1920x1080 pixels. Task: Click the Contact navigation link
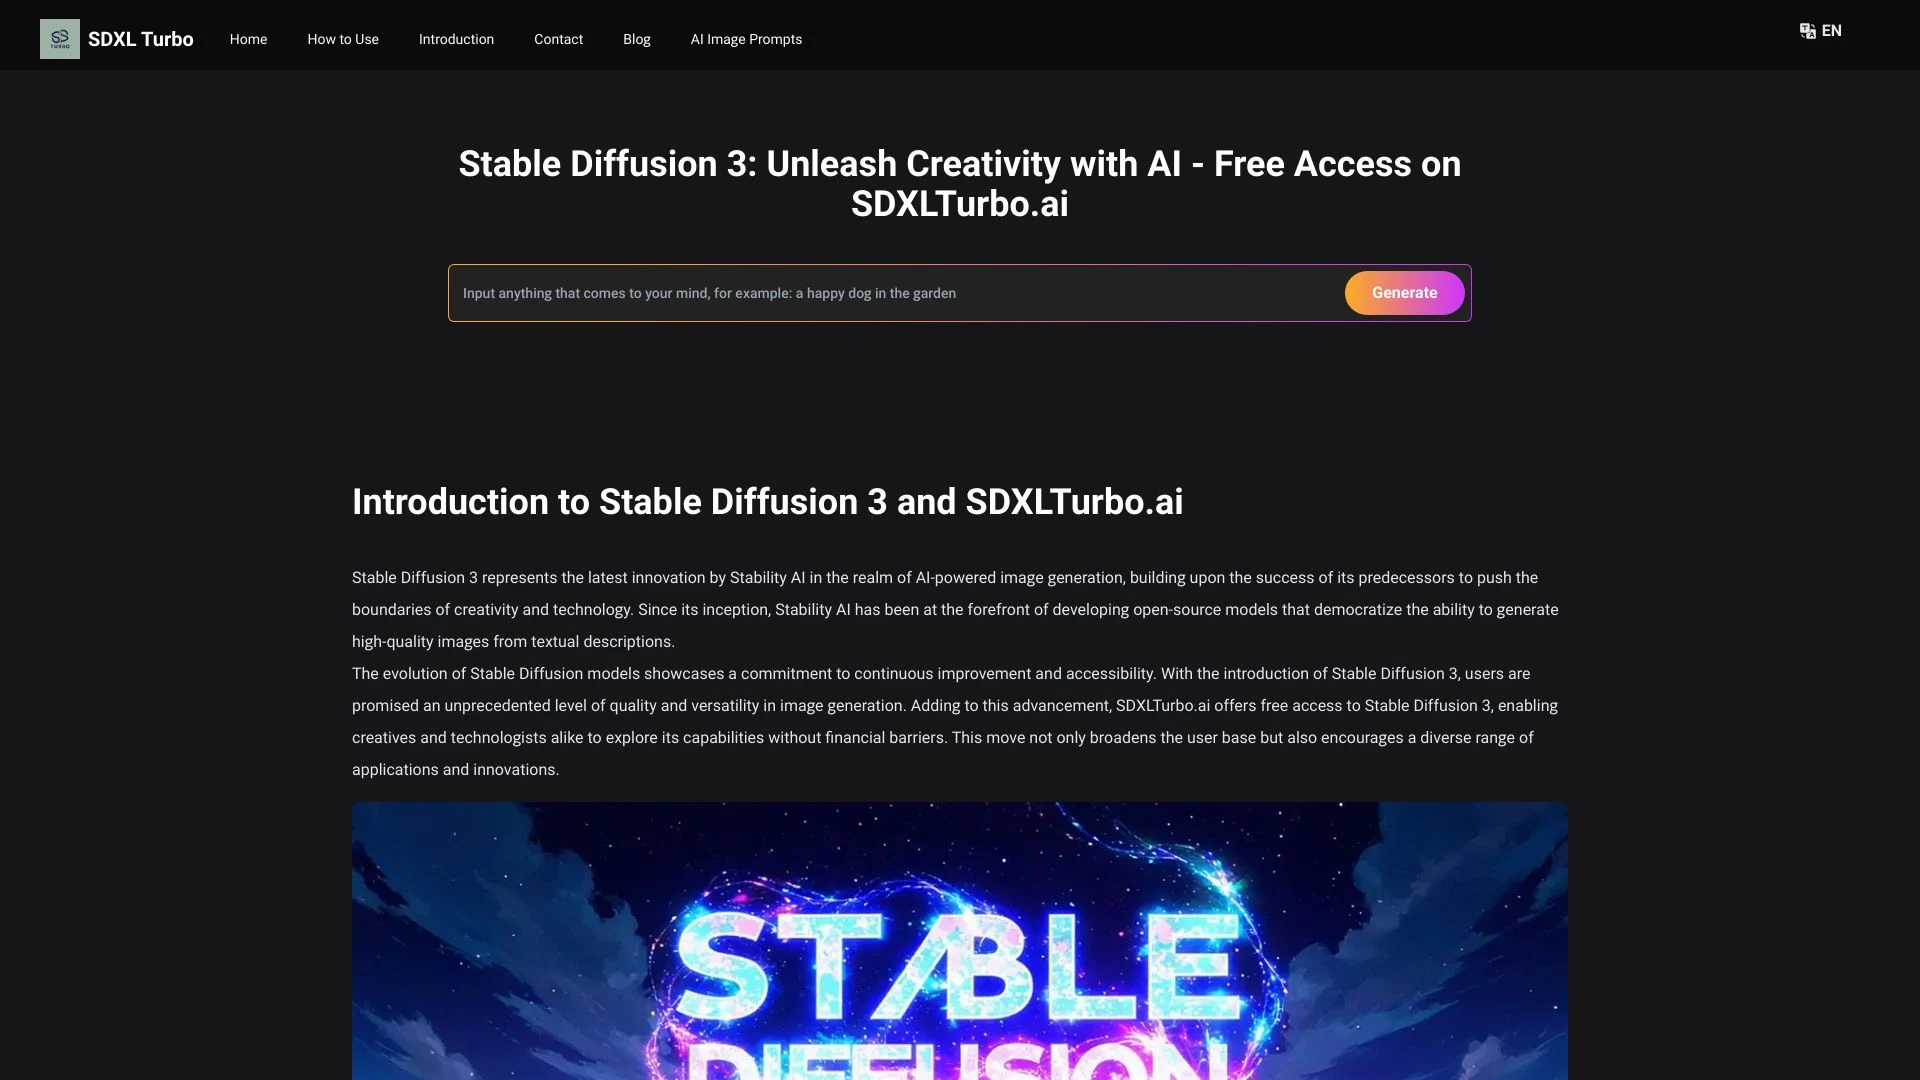558,38
